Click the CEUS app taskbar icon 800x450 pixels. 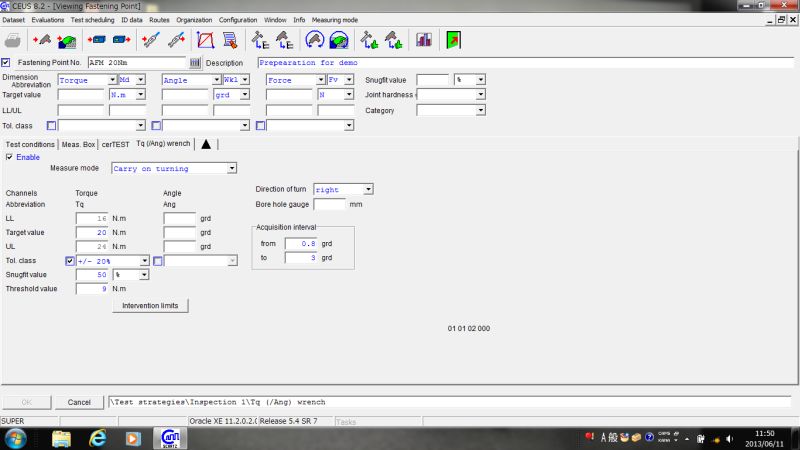[x=170, y=439]
